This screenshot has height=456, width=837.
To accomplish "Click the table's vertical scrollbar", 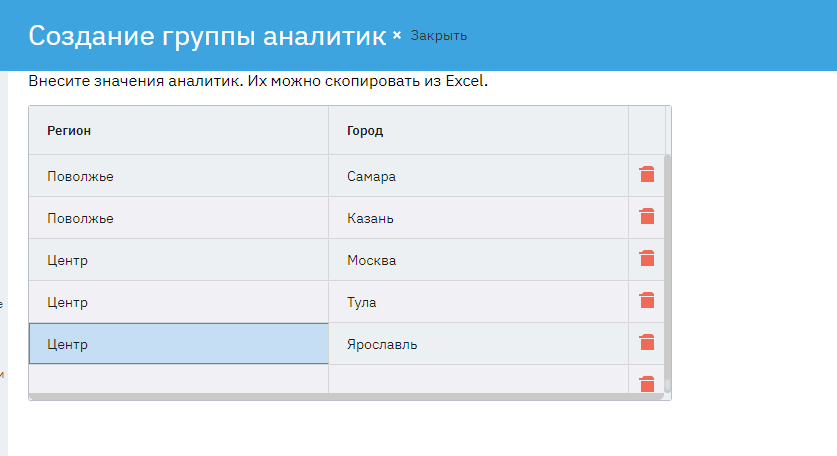I will [x=668, y=270].
